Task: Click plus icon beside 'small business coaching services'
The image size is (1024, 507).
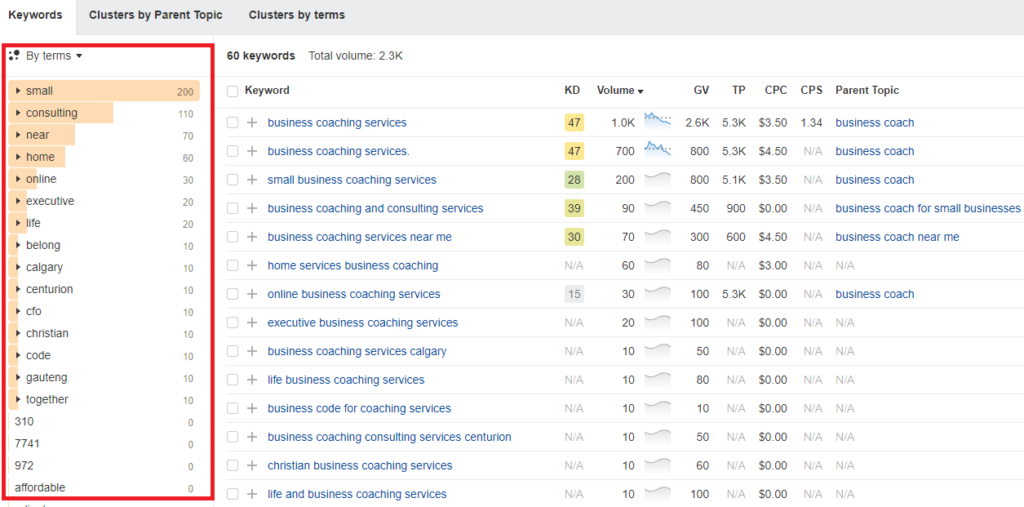Action: point(252,180)
